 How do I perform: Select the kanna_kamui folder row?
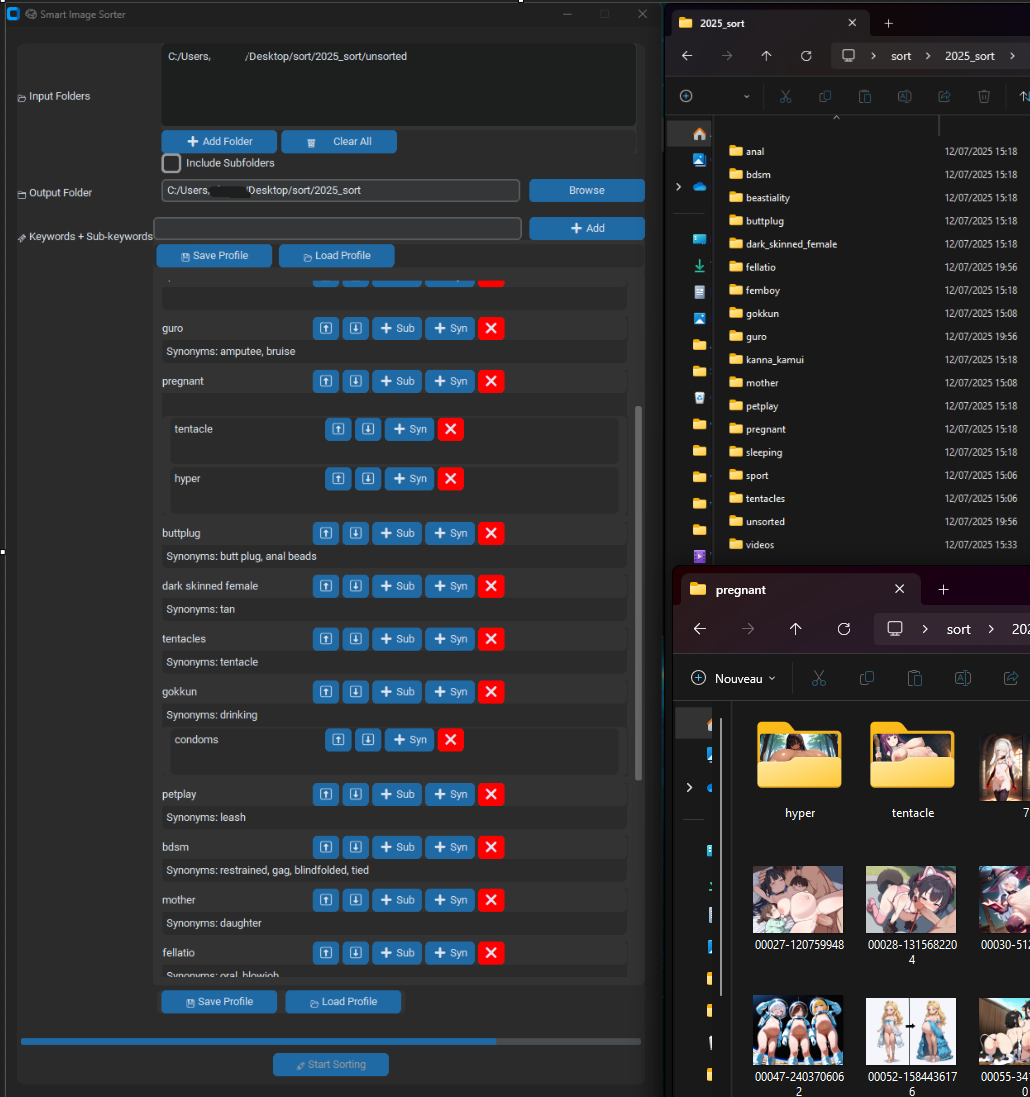click(871, 360)
